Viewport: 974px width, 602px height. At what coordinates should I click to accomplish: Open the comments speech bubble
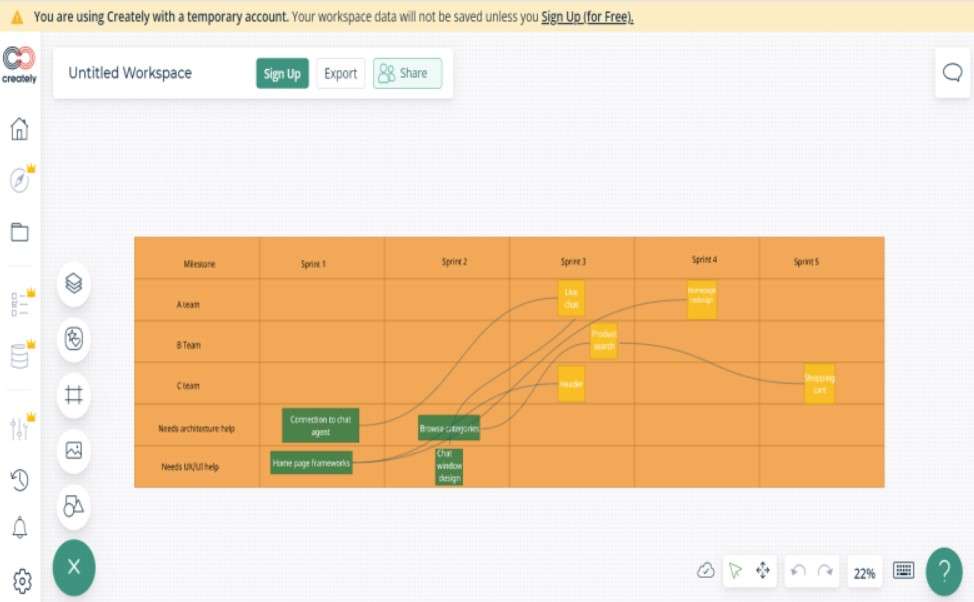click(952, 72)
